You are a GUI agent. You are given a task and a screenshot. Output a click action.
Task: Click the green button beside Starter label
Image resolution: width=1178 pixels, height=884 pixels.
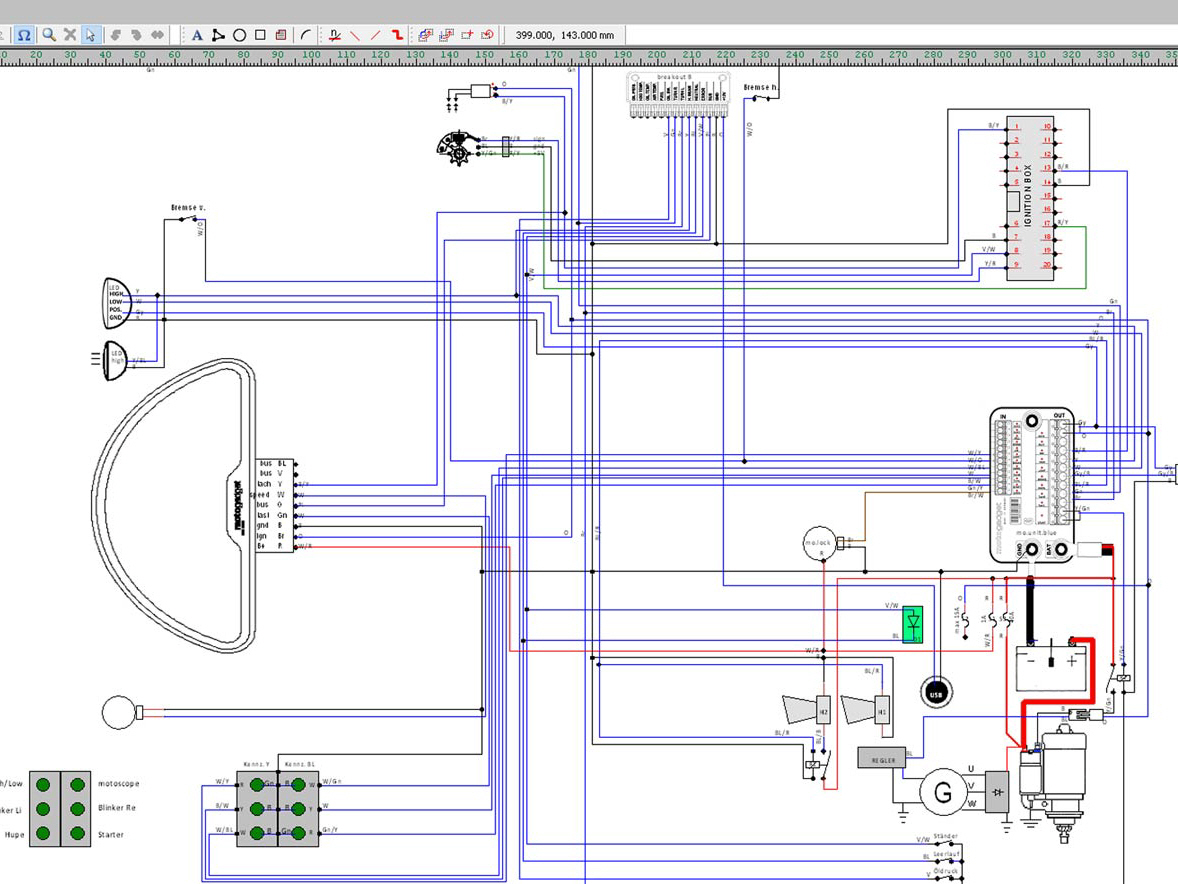point(76,834)
